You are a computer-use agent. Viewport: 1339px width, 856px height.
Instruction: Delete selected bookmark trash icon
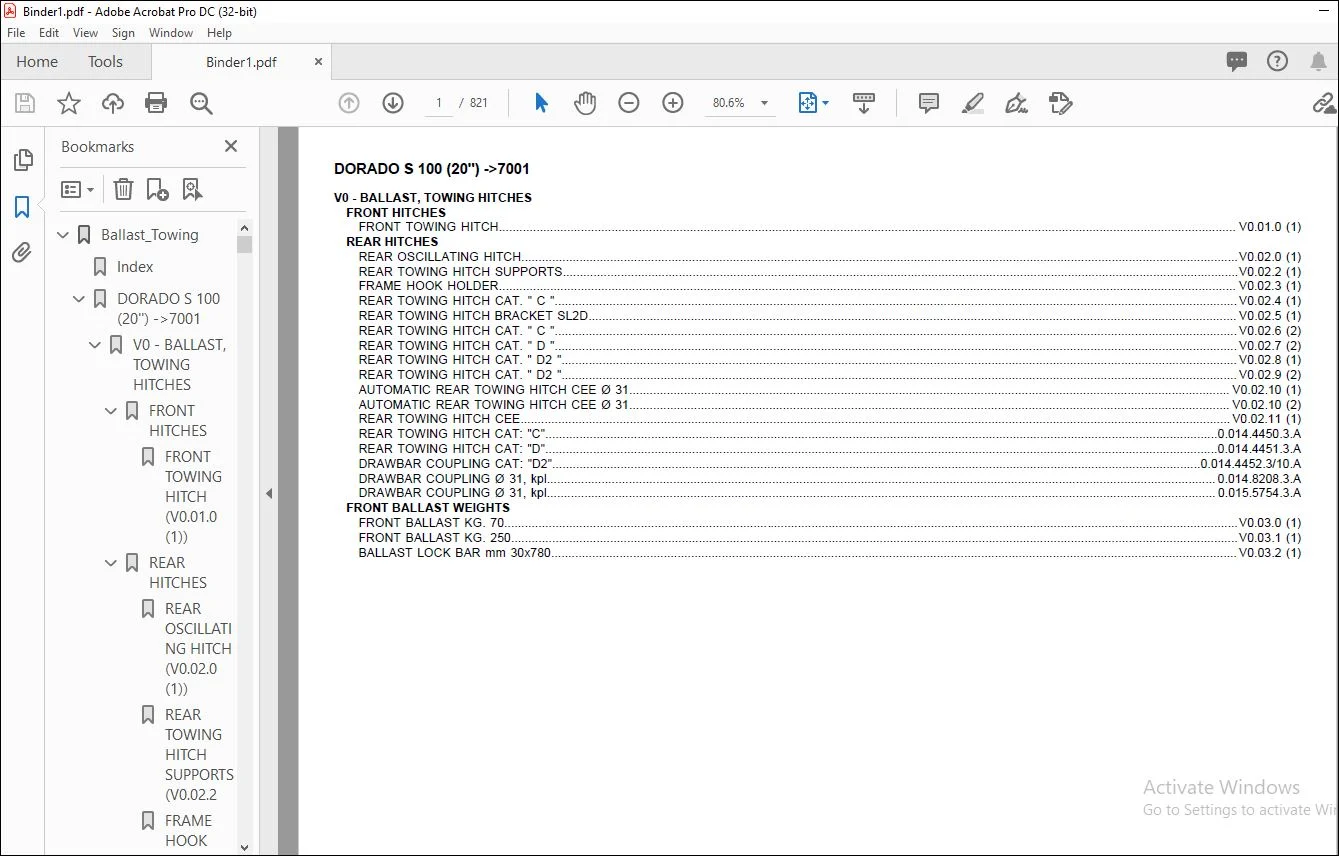click(x=123, y=189)
